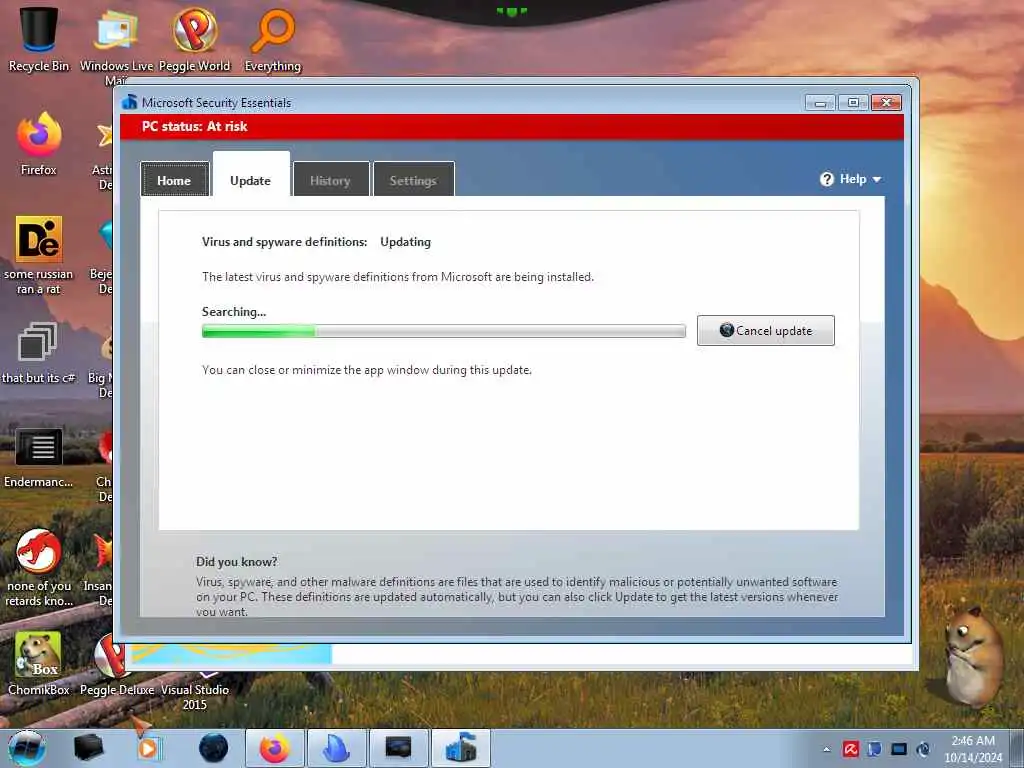Click the hamster desktop gadget
1024x768 pixels.
tap(973, 656)
